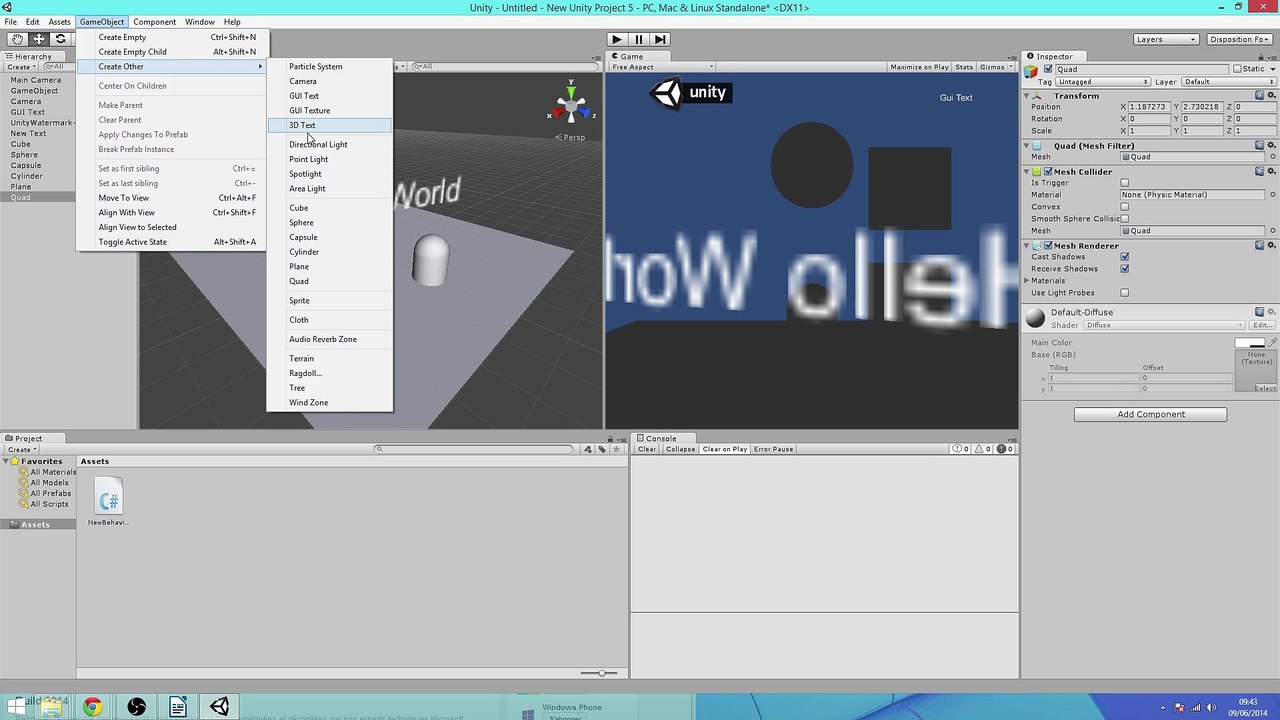Open the Gizmos dropdown in Game view
Viewport: 1280px width, 720px height.
(995, 67)
